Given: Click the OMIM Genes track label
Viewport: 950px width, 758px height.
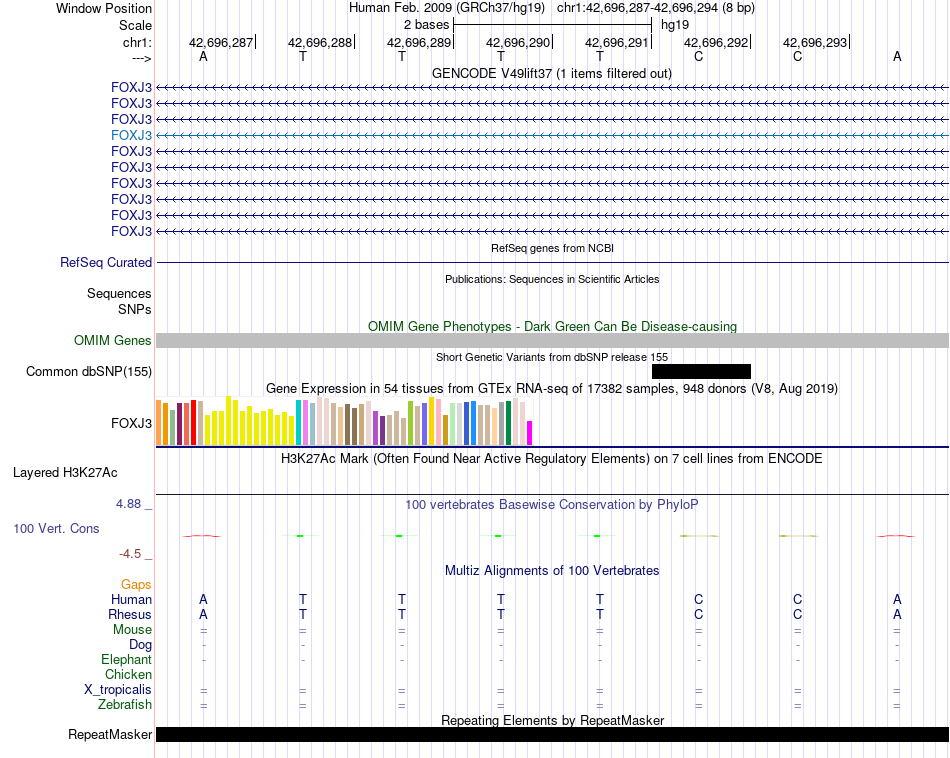Looking at the screenshot, I should [x=112, y=341].
